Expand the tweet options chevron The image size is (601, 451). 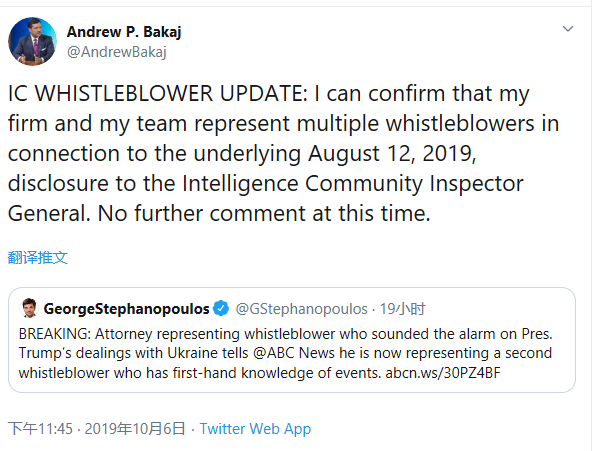click(x=569, y=31)
